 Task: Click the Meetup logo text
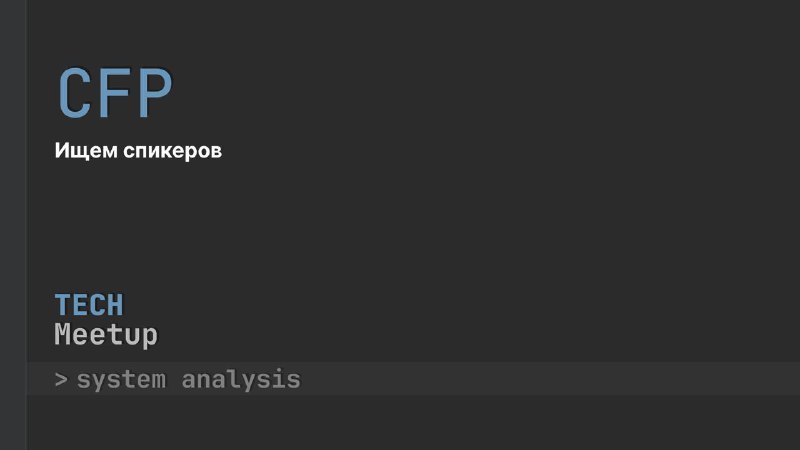[x=106, y=335]
